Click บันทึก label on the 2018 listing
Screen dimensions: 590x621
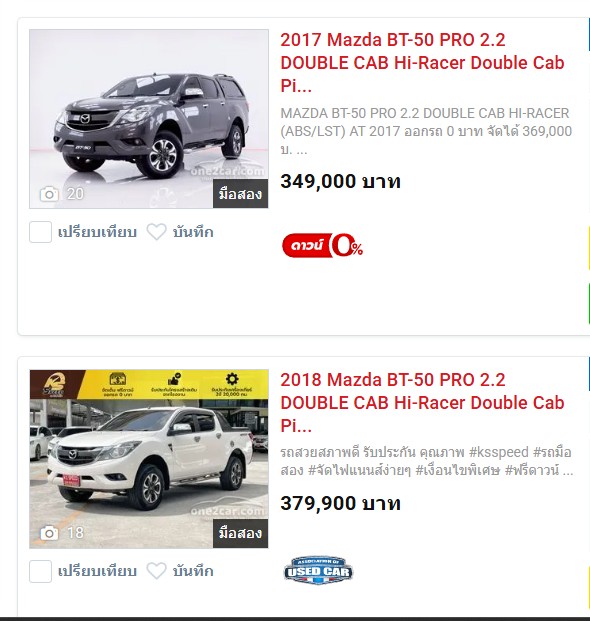point(193,571)
